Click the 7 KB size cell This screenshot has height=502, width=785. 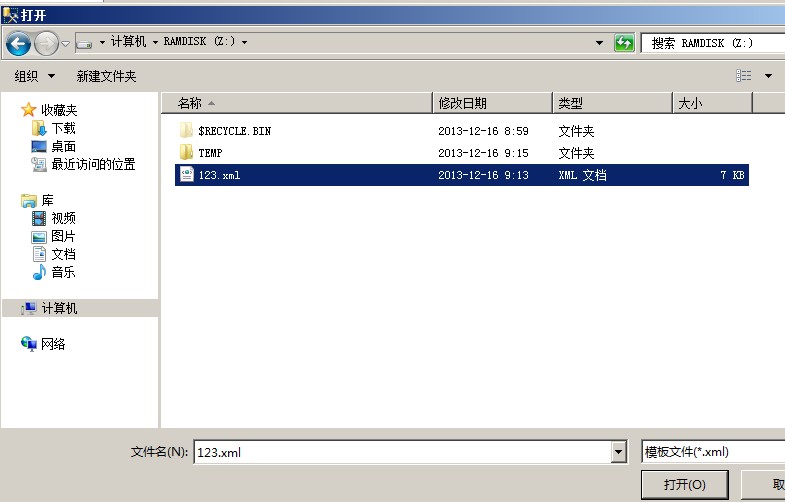pos(732,175)
